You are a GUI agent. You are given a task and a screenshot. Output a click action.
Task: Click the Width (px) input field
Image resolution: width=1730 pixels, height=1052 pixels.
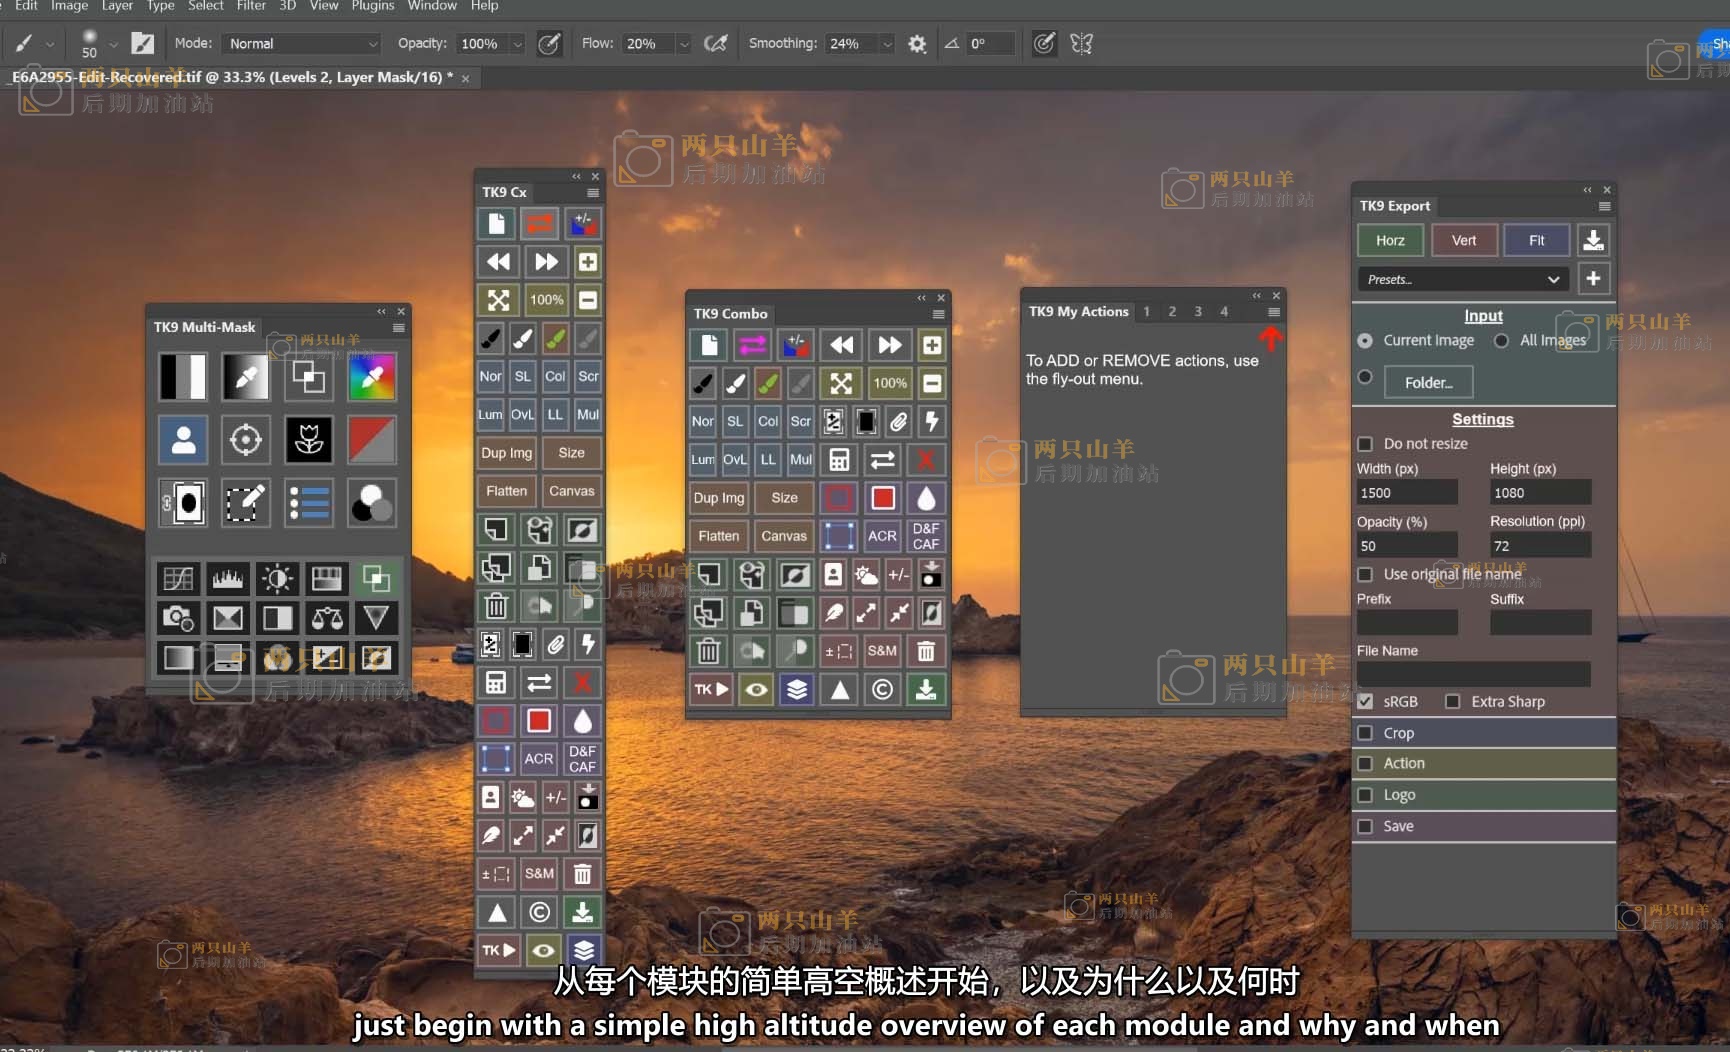coord(1406,493)
